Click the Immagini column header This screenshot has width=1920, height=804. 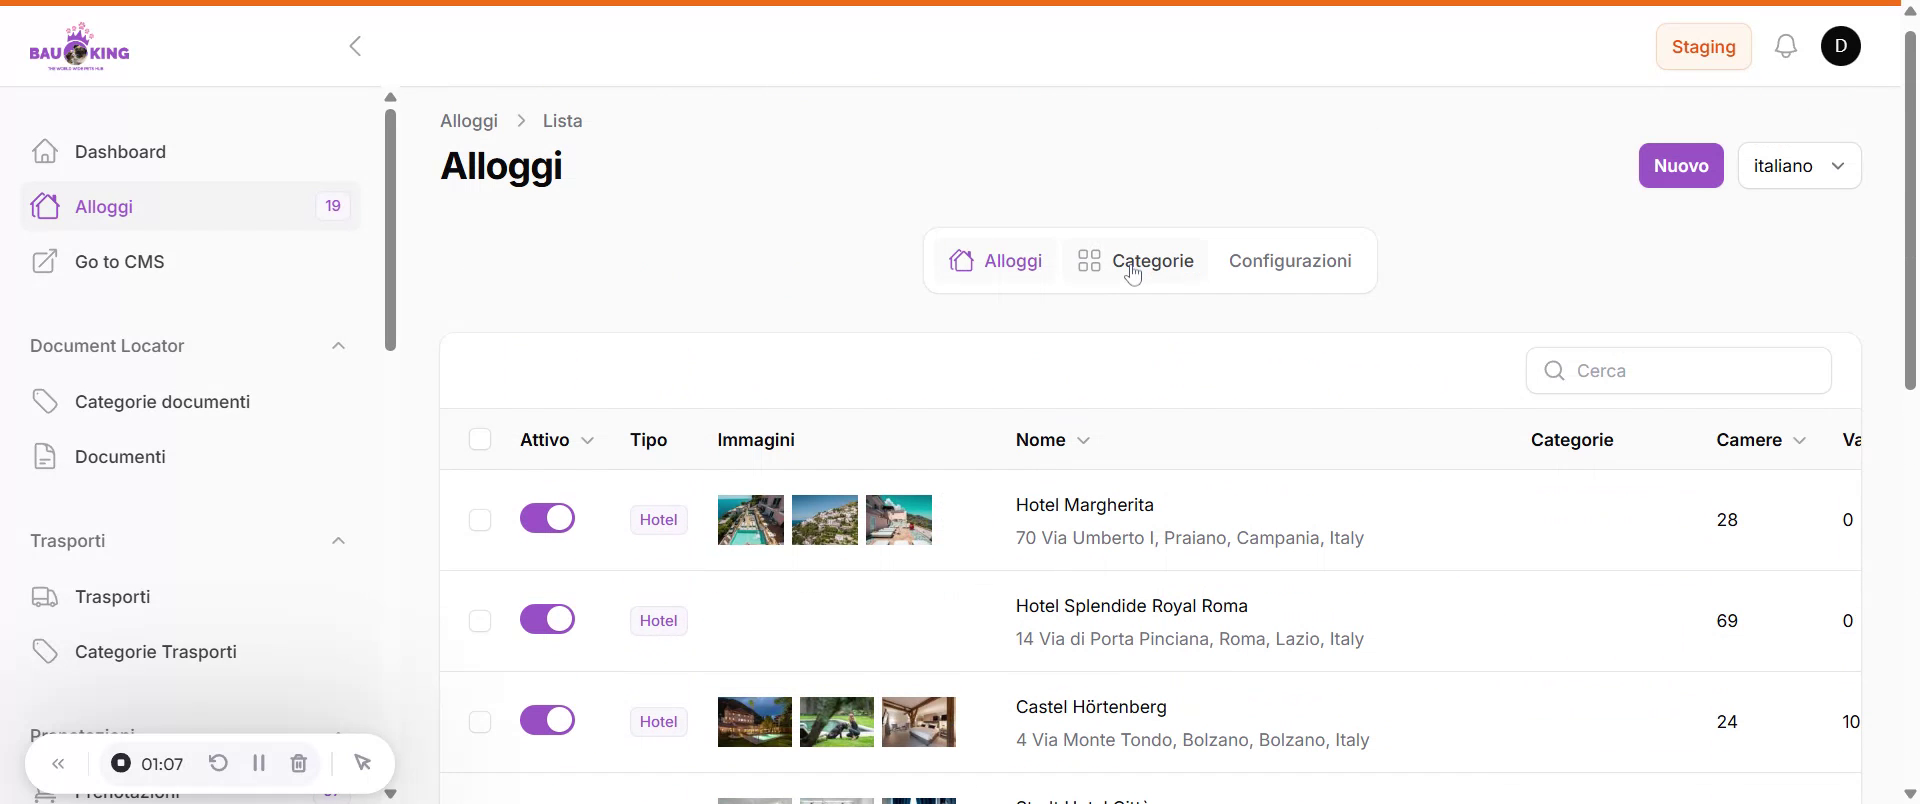(x=756, y=440)
